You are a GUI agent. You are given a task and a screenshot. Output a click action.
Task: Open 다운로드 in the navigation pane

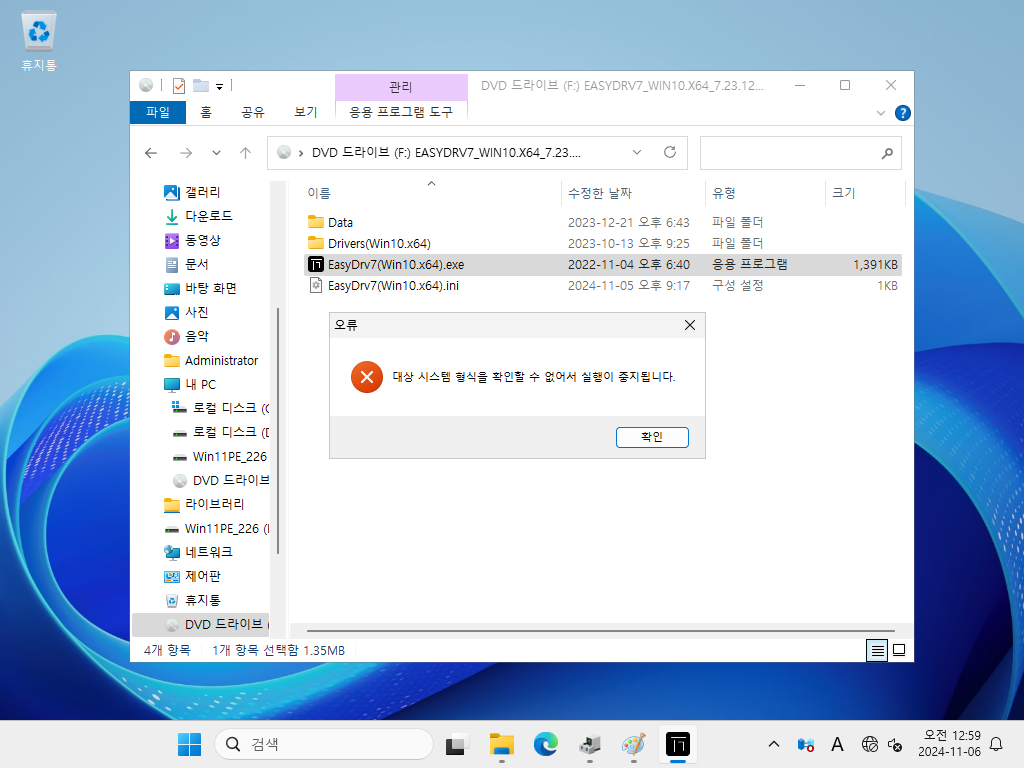[x=199, y=216]
